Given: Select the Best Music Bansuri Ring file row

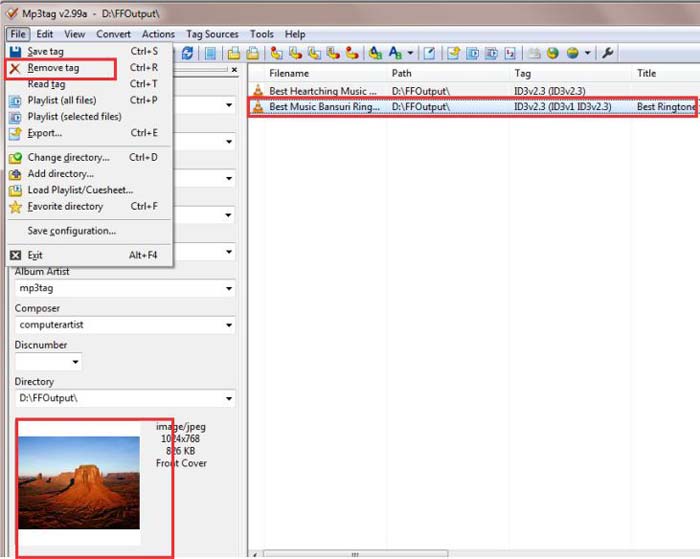Looking at the screenshot, I should [x=474, y=107].
